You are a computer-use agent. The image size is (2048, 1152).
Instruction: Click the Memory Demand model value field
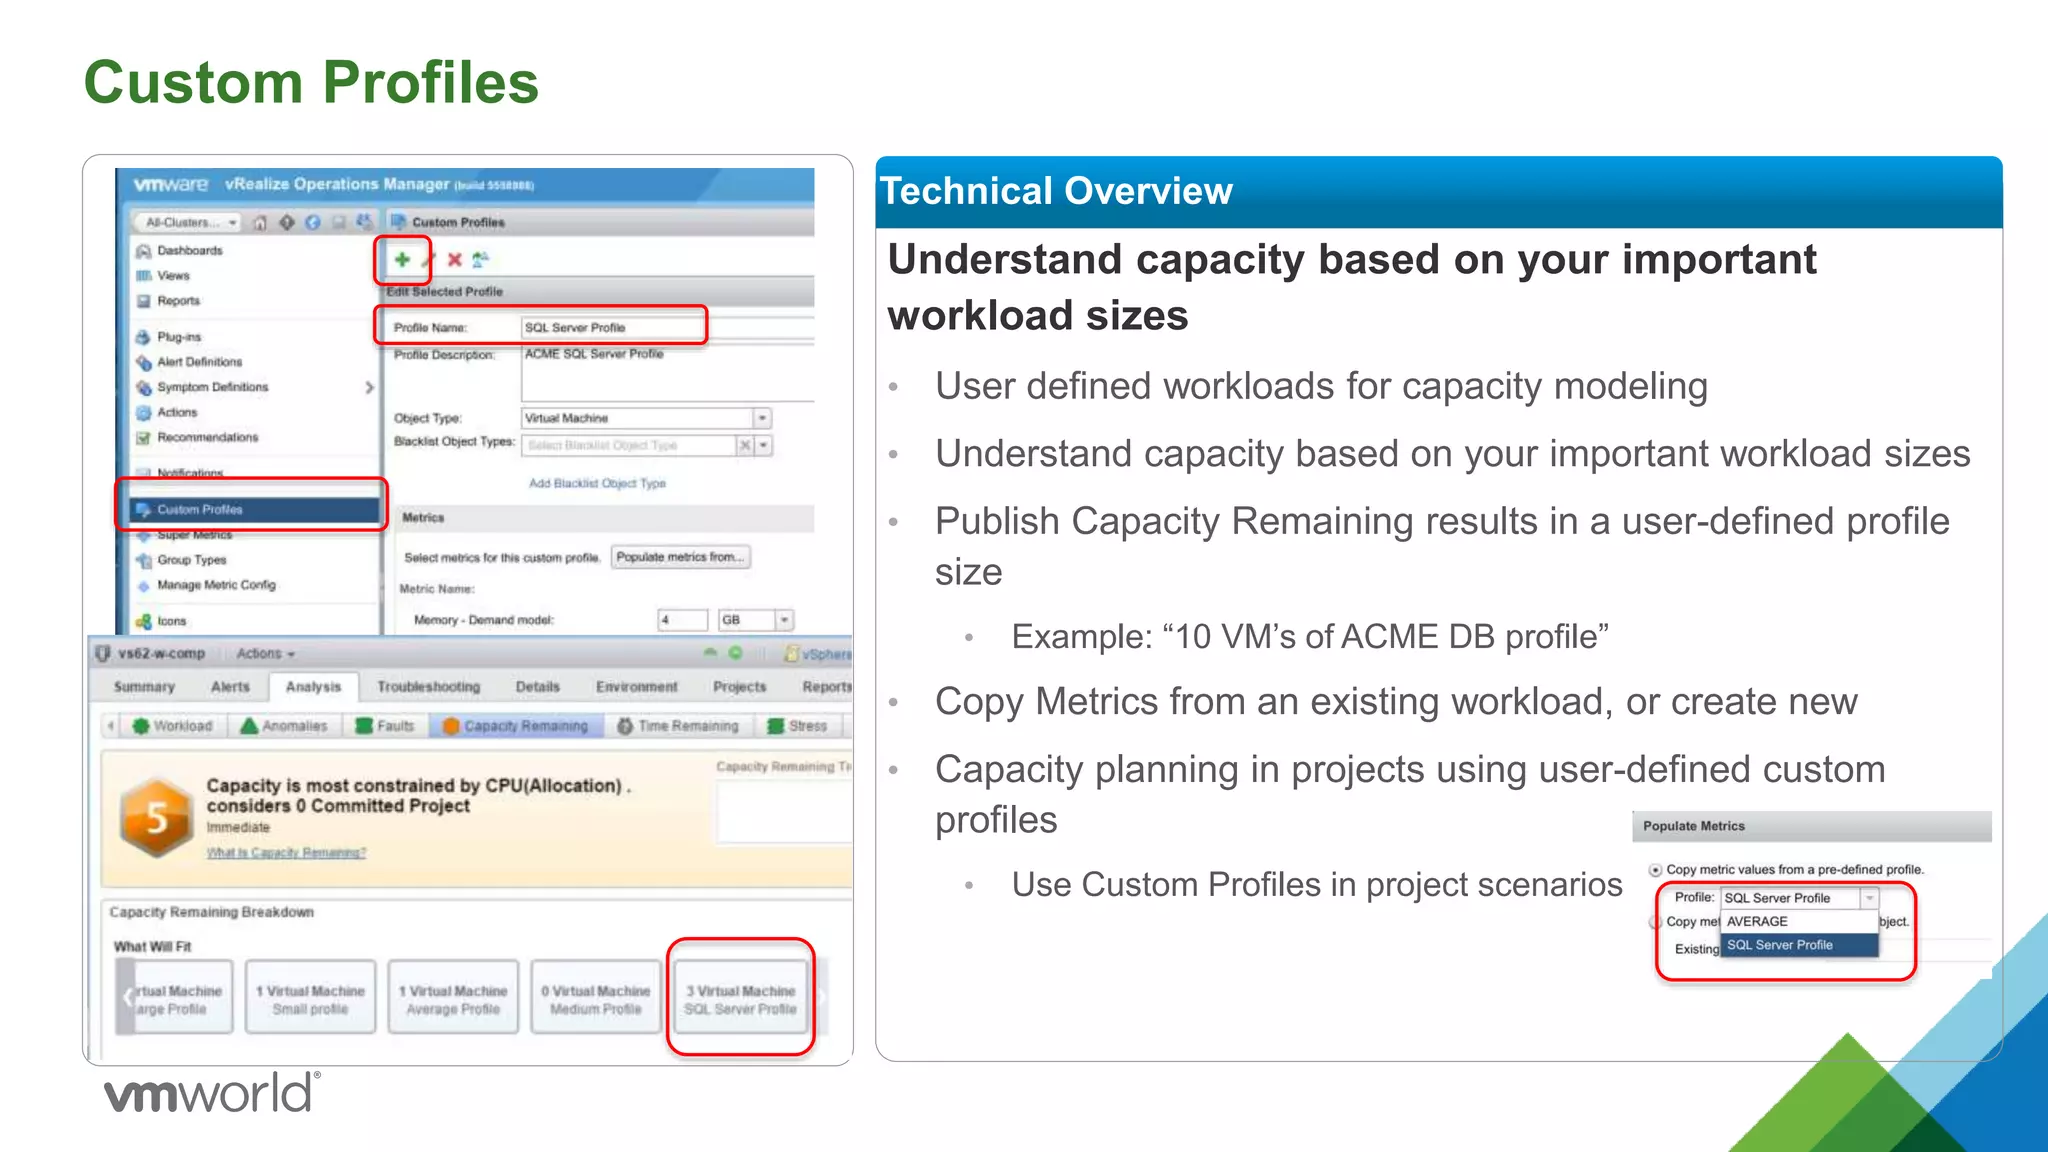pos(682,620)
